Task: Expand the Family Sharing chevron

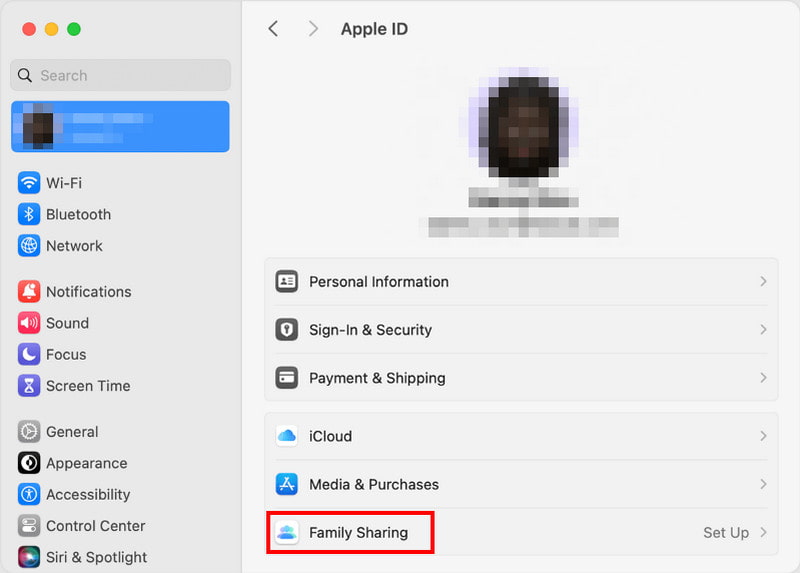Action: tap(763, 533)
